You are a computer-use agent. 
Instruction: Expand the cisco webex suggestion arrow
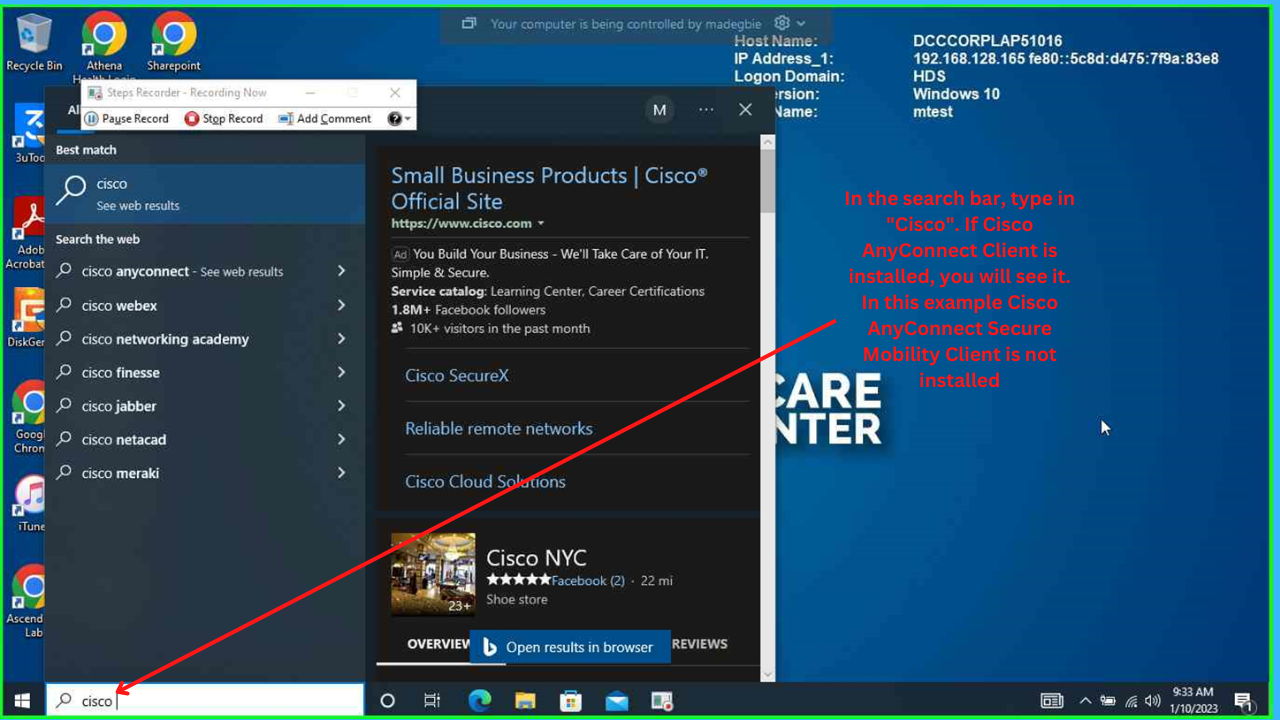pos(341,305)
